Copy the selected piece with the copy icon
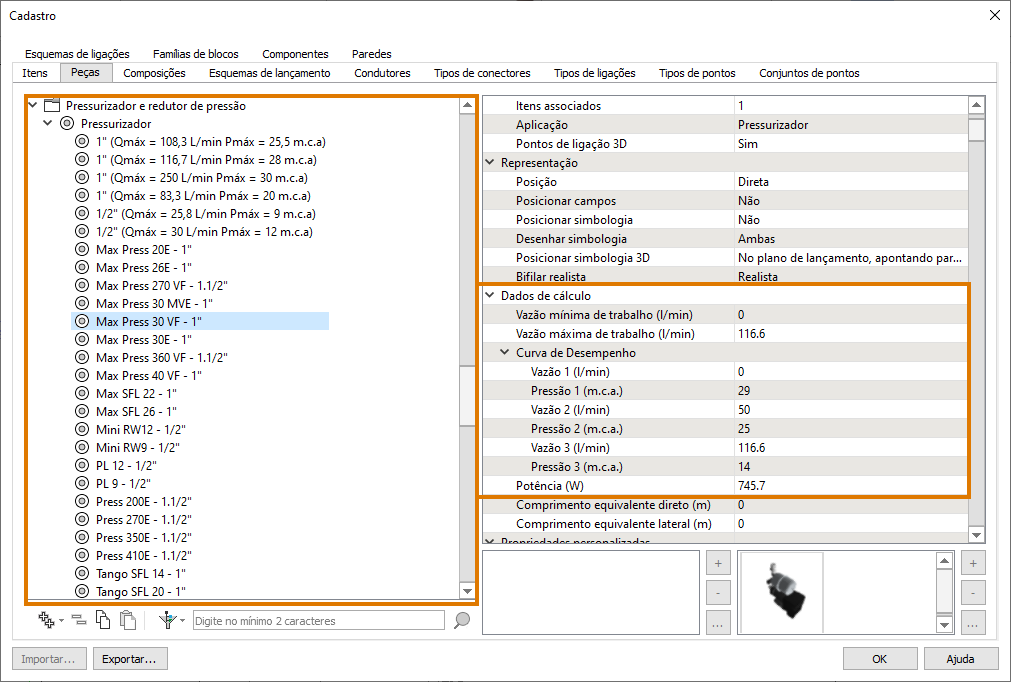 pos(103,619)
